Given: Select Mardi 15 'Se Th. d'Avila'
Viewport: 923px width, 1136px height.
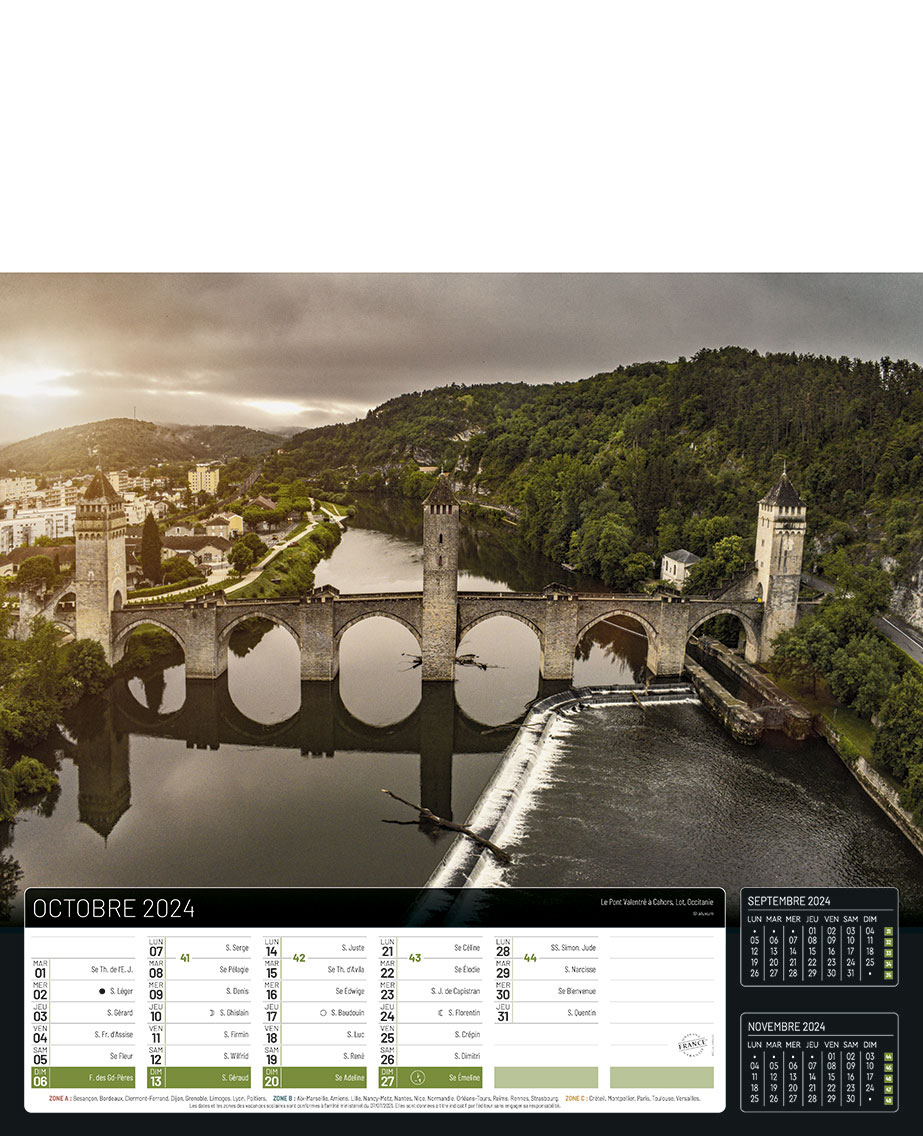Looking at the screenshot, I should [x=315, y=969].
